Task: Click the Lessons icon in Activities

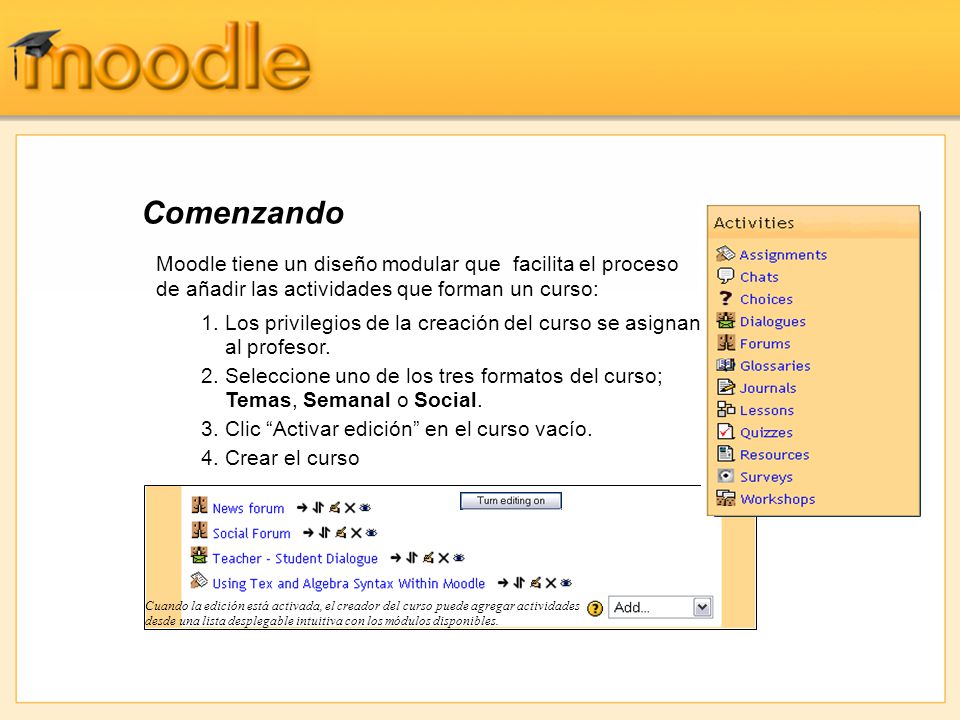Action: coord(726,409)
